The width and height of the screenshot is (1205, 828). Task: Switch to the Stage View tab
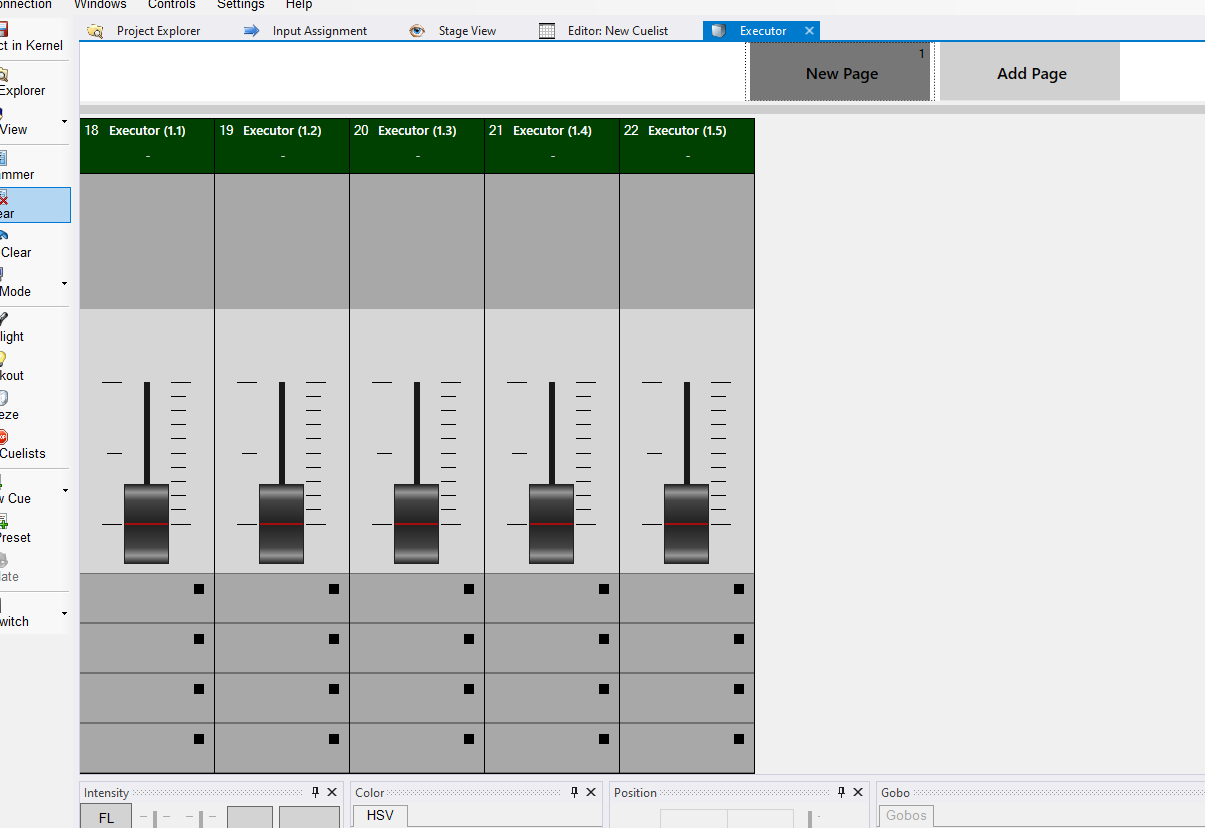(466, 31)
